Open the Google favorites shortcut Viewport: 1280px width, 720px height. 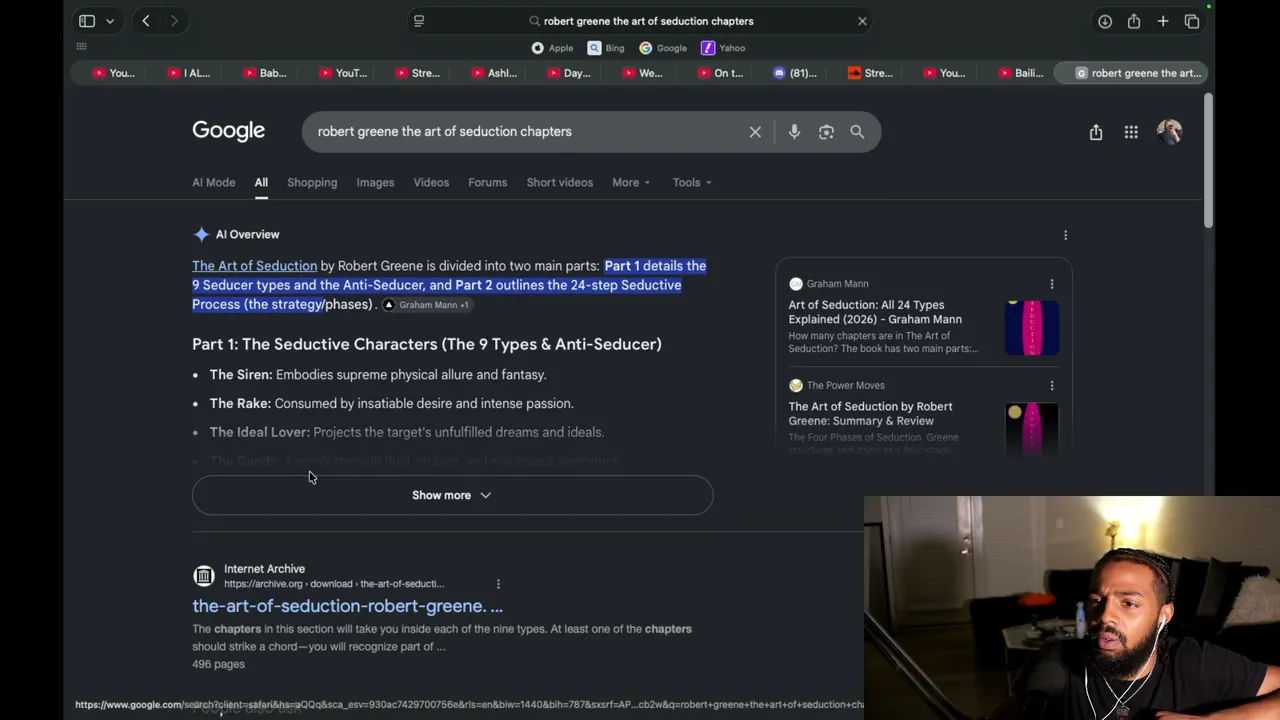click(663, 48)
